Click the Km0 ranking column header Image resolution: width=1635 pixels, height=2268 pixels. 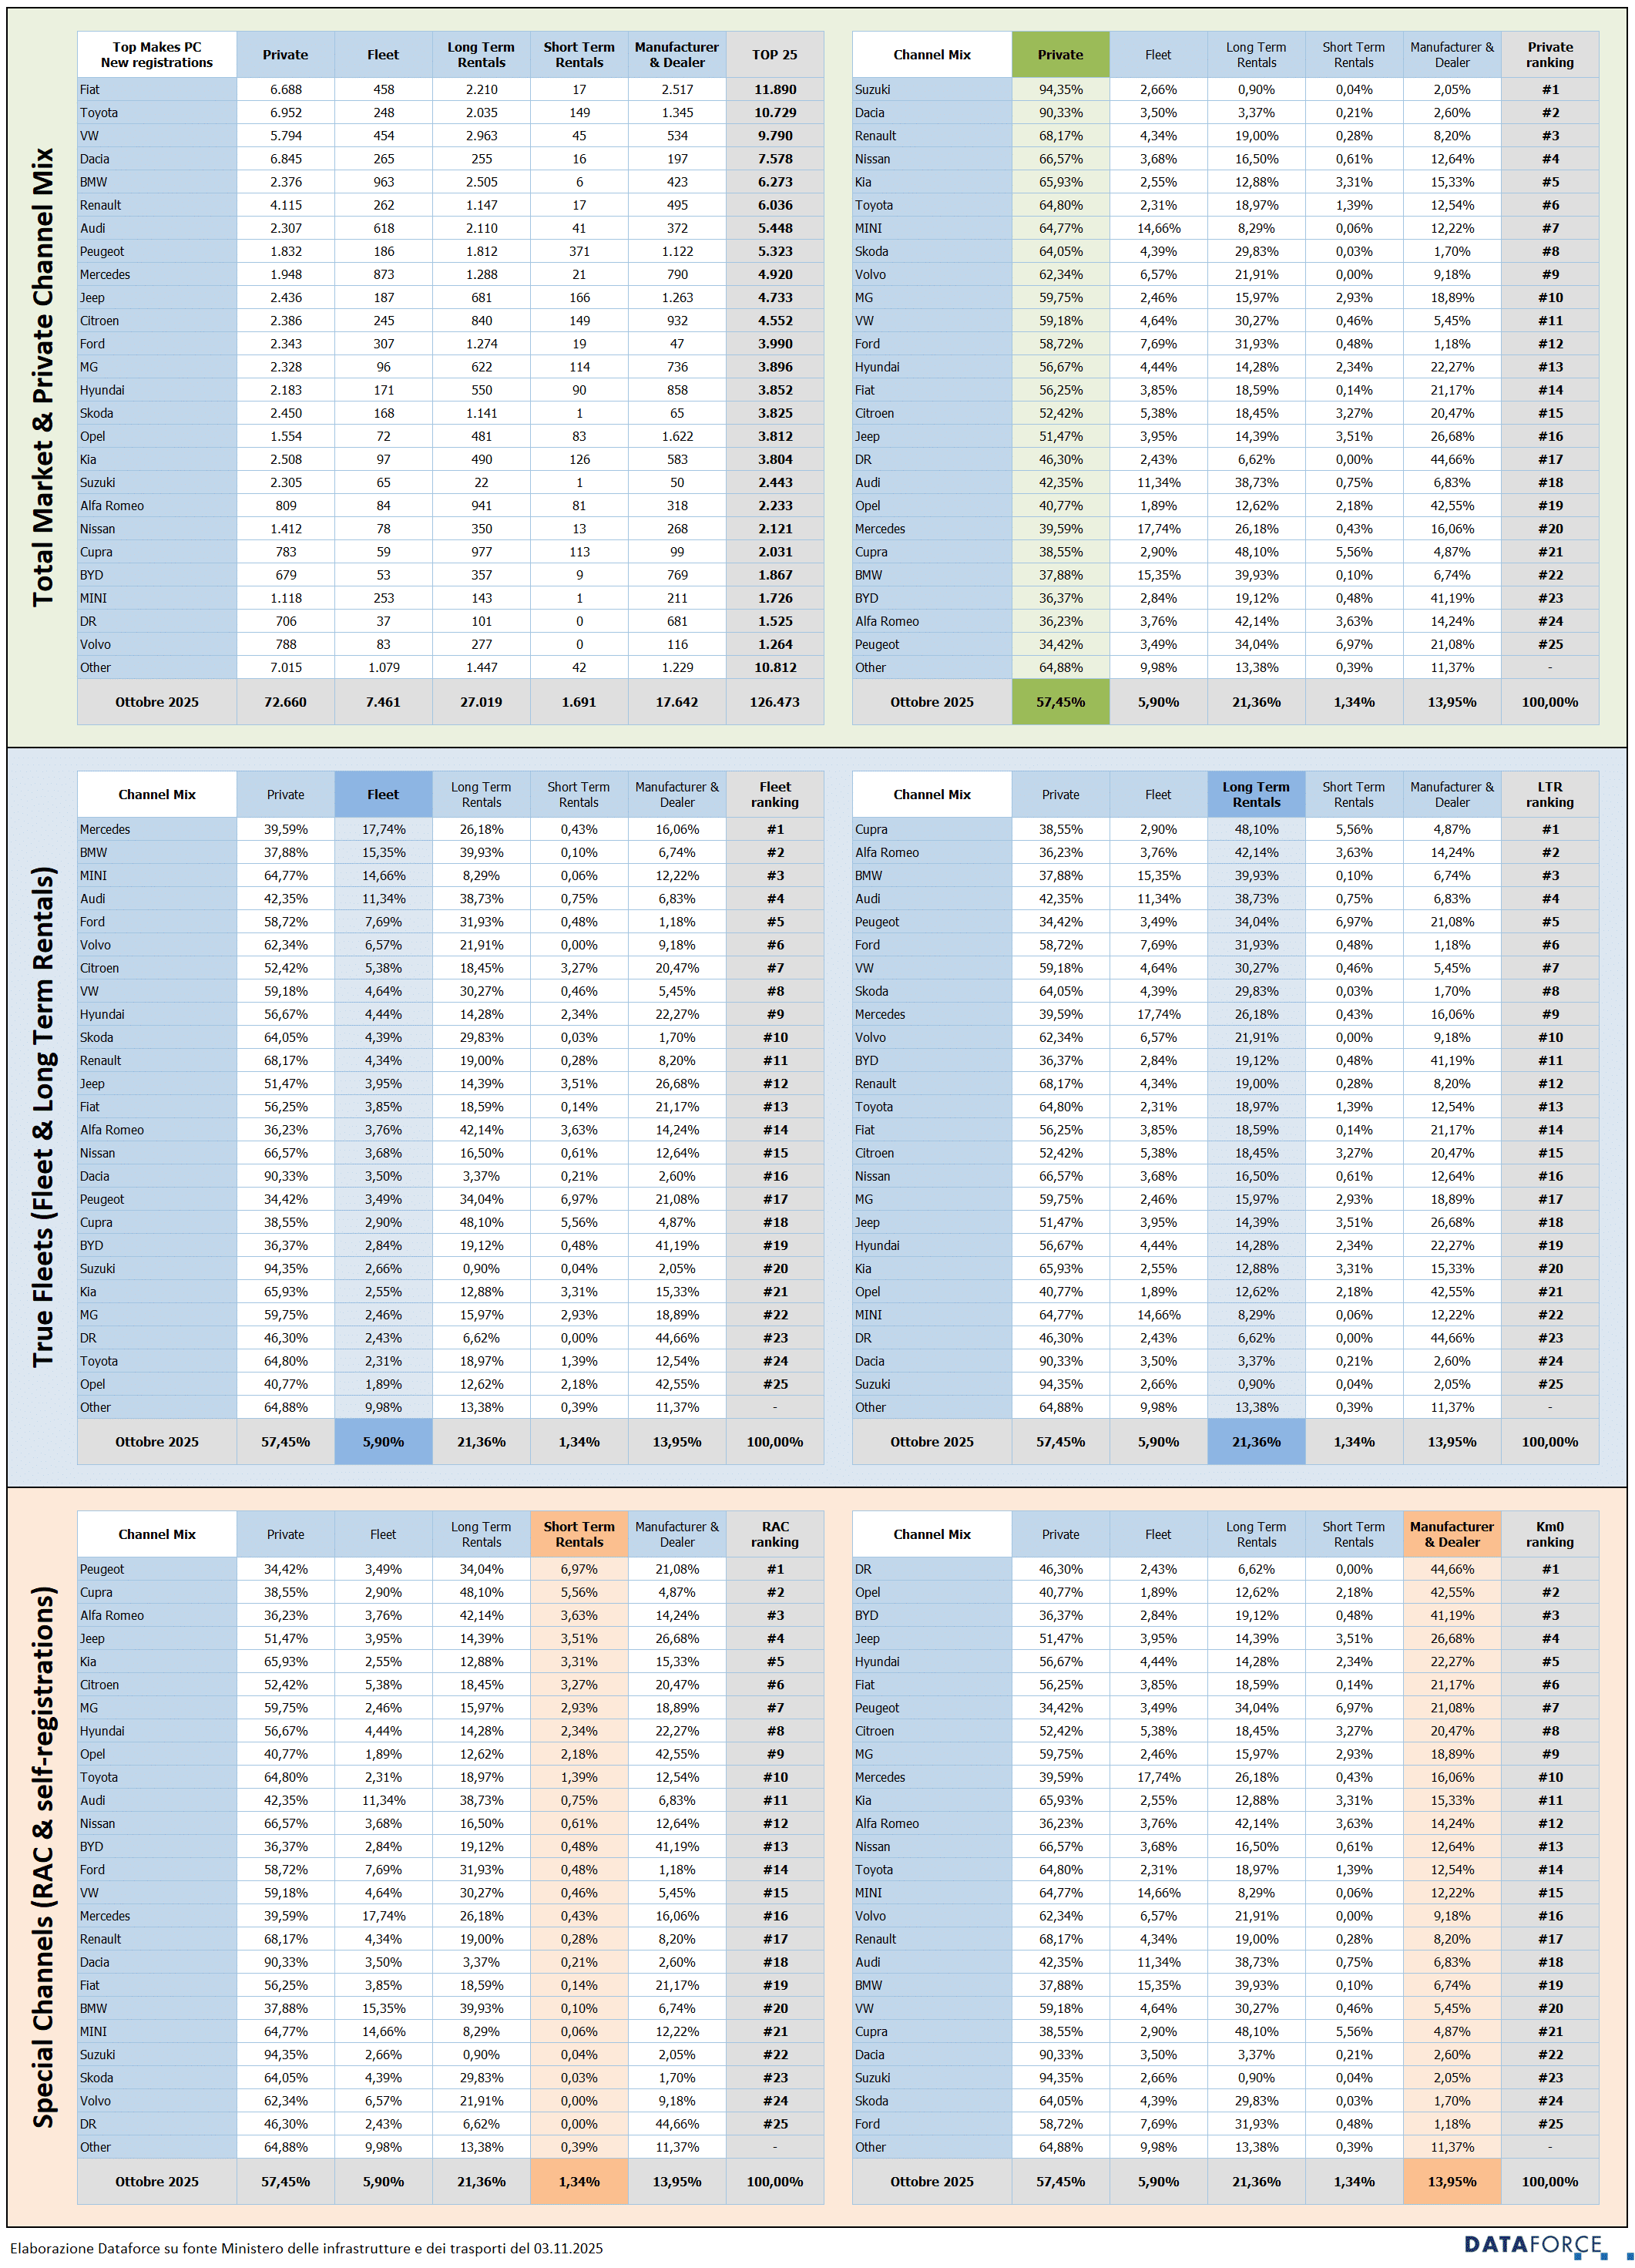click(x=1549, y=1534)
